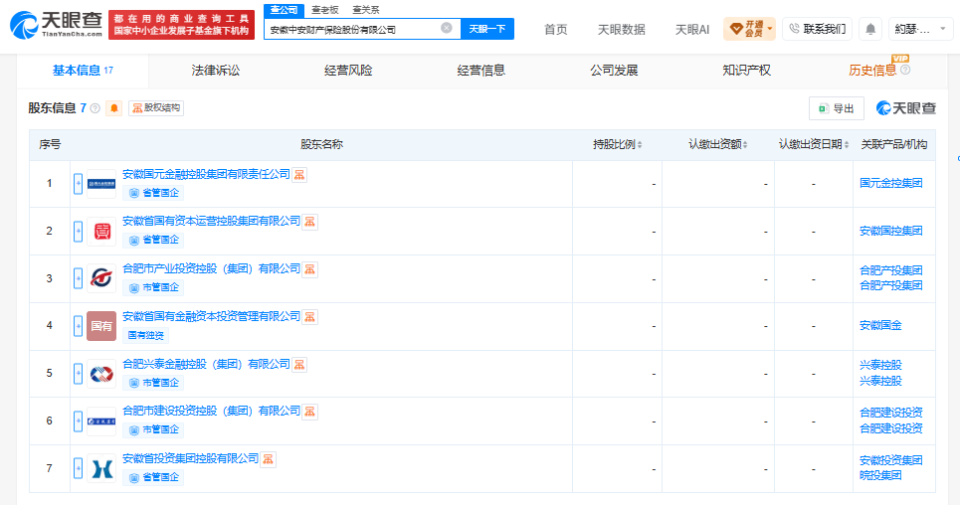Switch to 基本信息 tab
Image resolution: width=960 pixels, height=505 pixels.
point(83,70)
